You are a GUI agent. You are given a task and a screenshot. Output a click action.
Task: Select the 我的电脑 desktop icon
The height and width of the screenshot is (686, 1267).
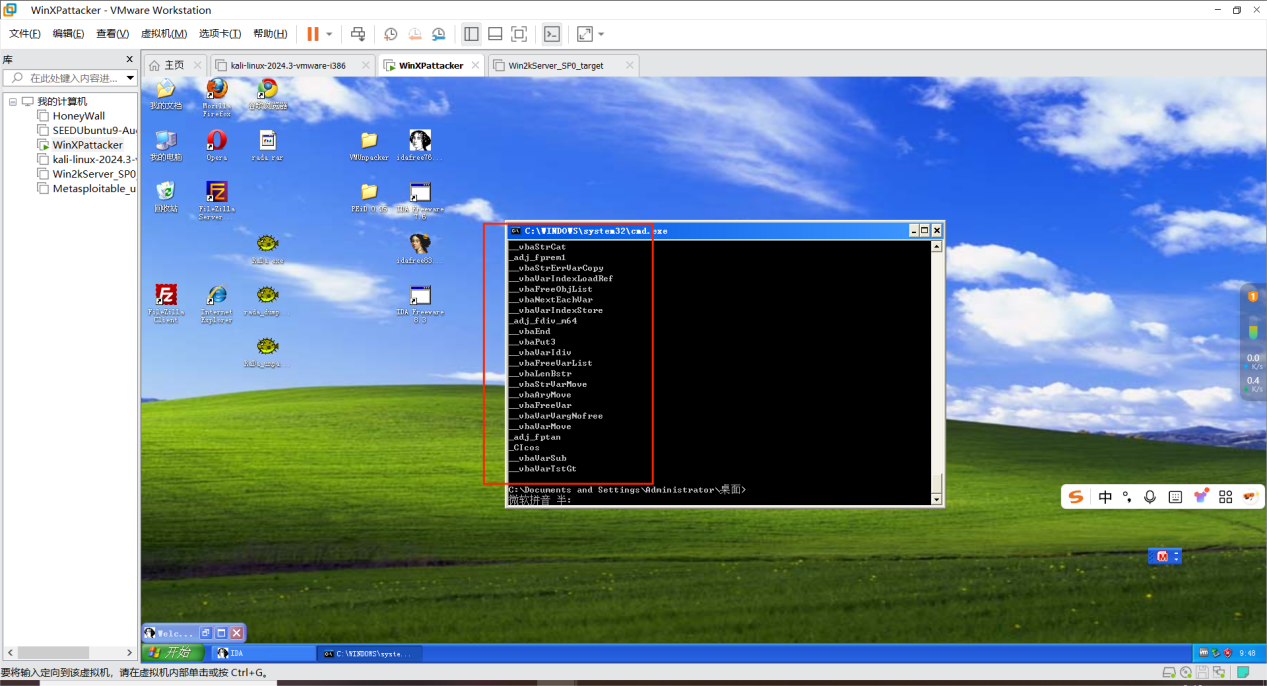pos(166,145)
